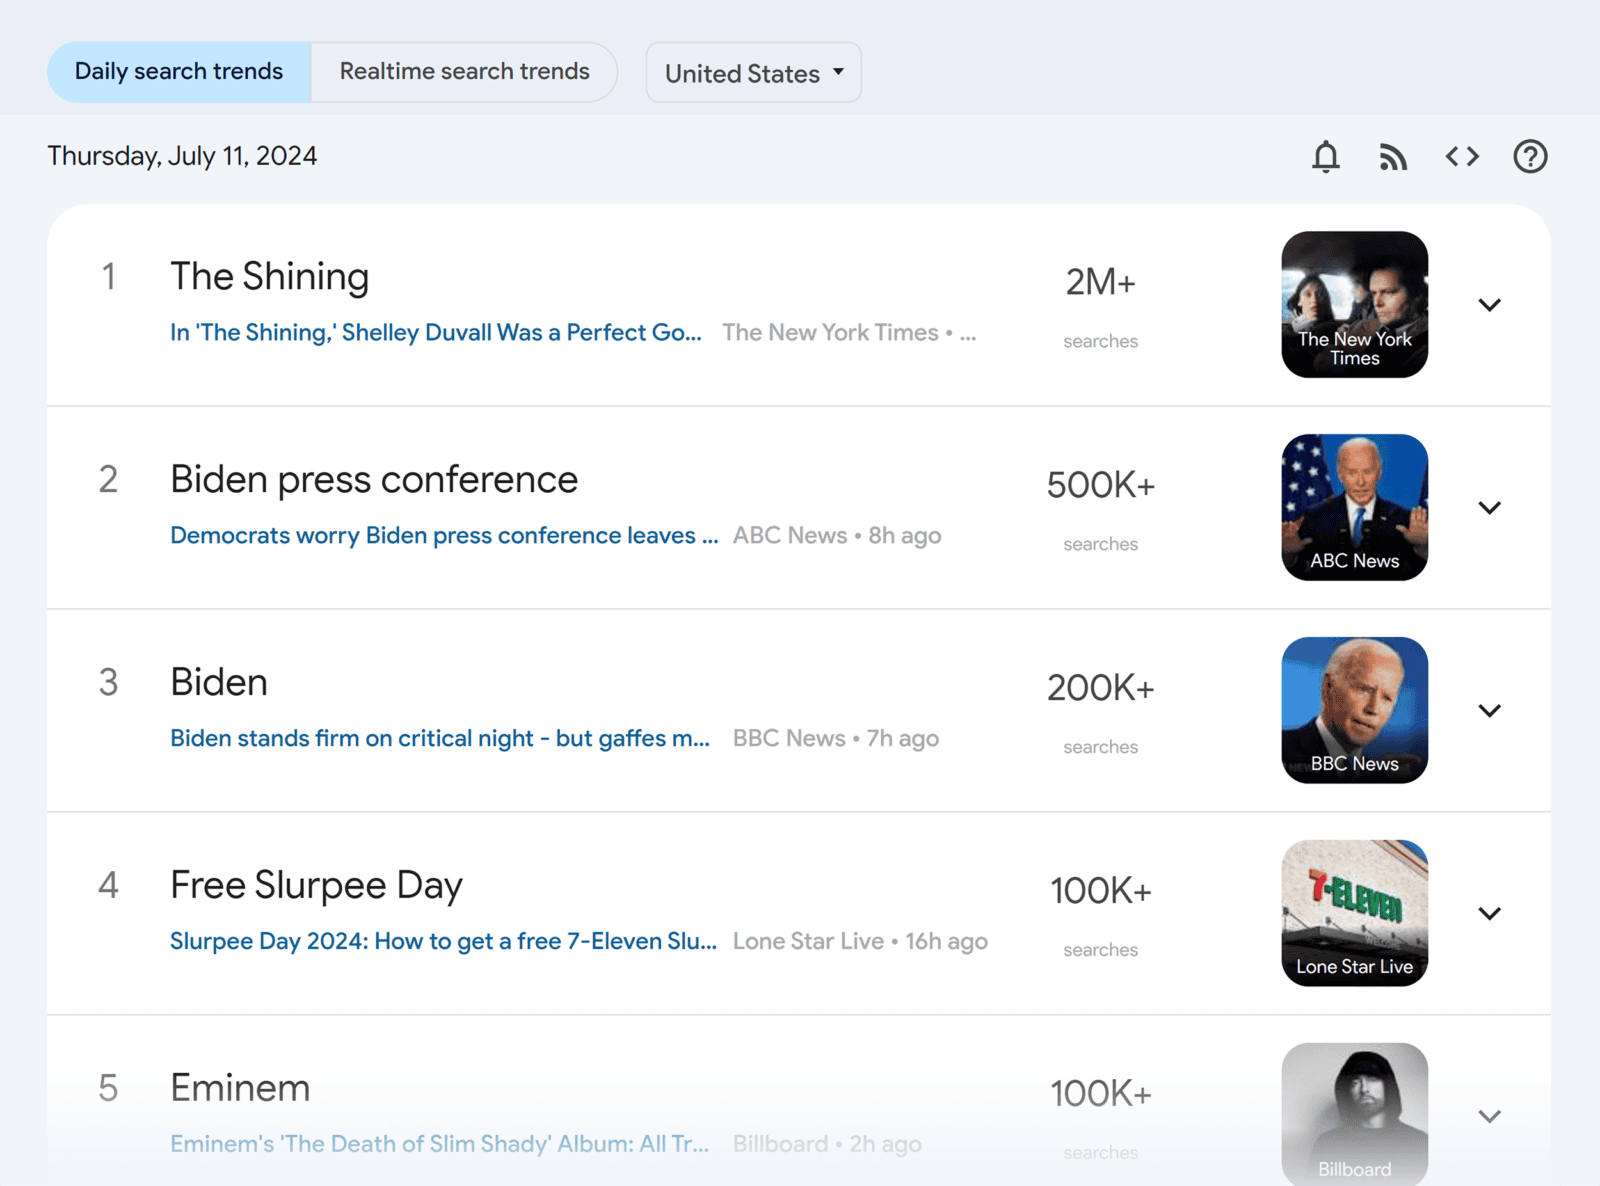Open the RSS feed icon
This screenshot has height=1186, width=1600.
coord(1393,156)
